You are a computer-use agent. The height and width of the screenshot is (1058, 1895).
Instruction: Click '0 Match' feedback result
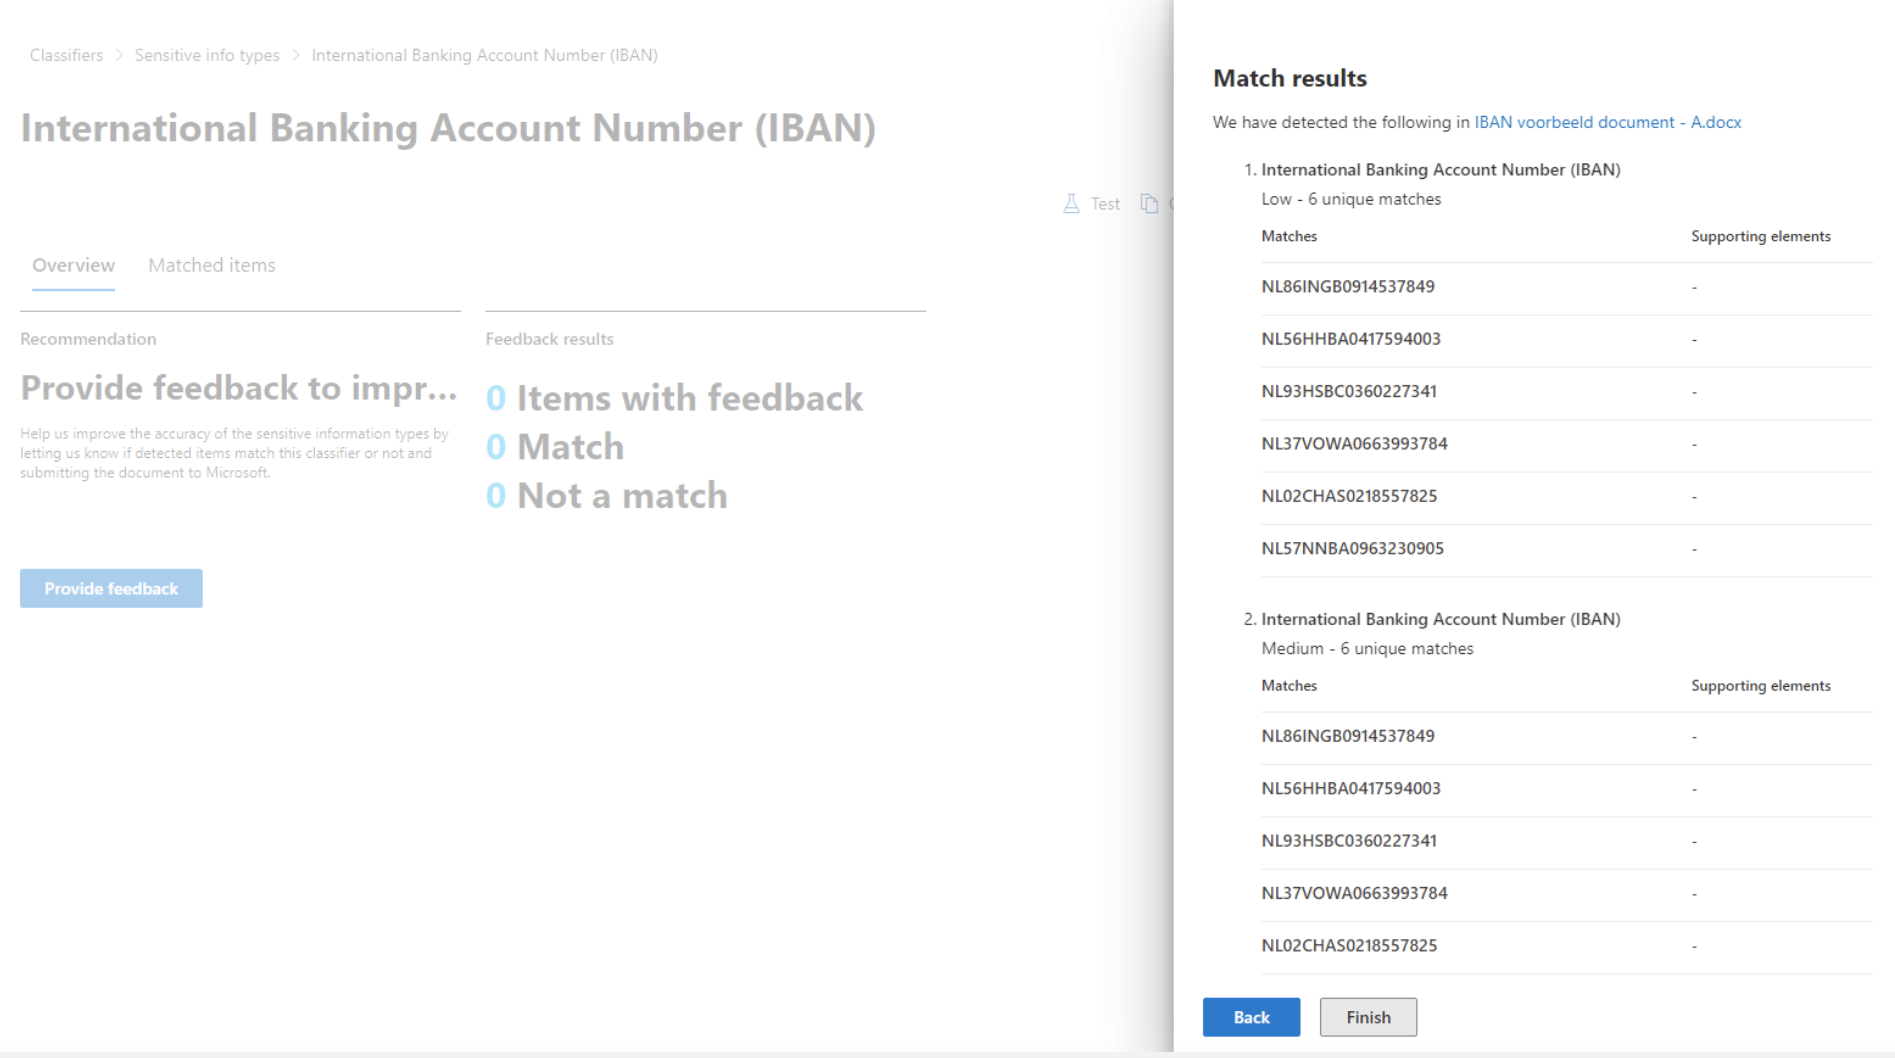[x=555, y=447]
